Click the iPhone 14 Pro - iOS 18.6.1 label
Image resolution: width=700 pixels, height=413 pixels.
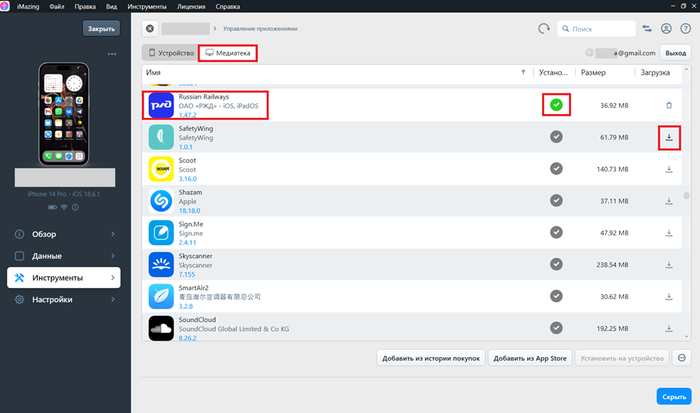pyautogui.click(x=64, y=194)
